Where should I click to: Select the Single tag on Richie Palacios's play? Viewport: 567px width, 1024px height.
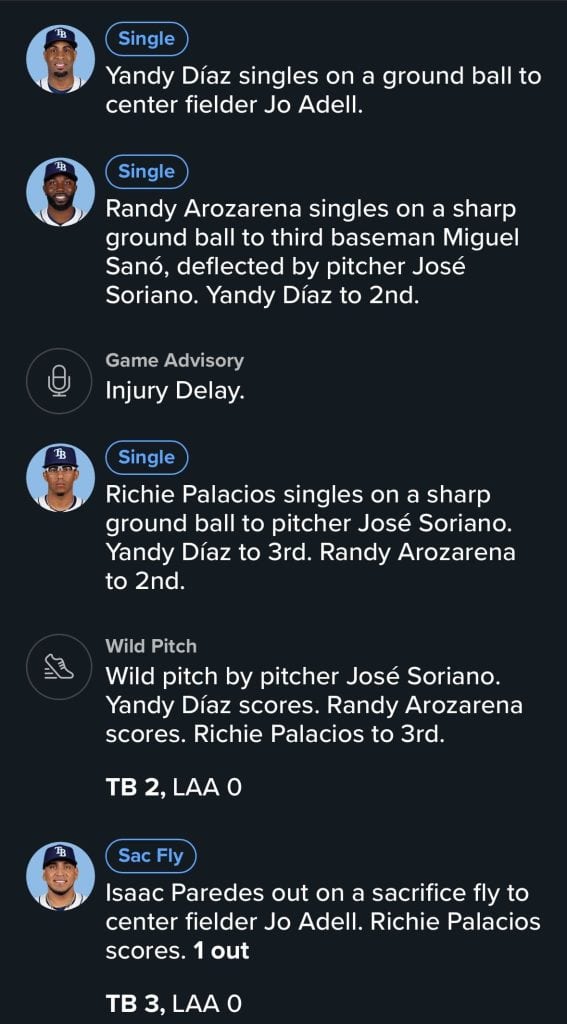(x=147, y=457)
